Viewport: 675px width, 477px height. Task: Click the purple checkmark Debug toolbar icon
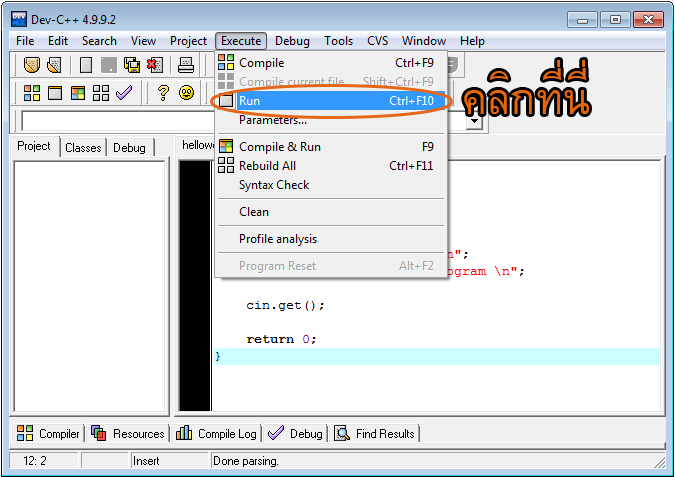(124, 93)
